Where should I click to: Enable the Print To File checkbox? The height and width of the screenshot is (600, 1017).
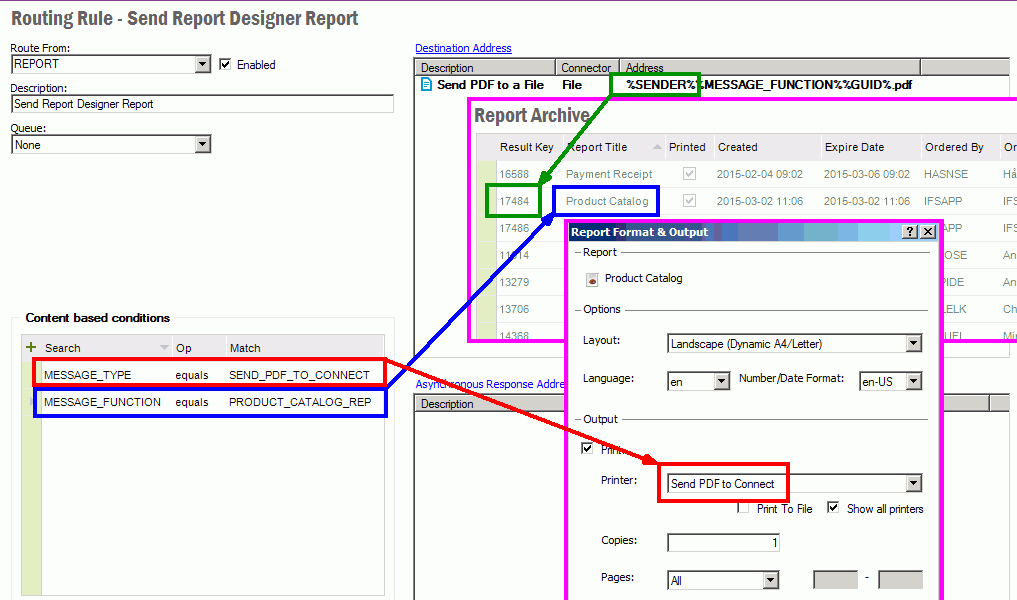(743, 509)
